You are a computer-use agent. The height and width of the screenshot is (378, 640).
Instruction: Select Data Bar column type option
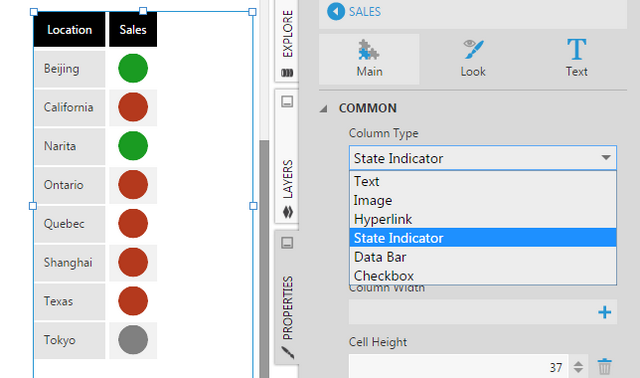coord(483,257)
